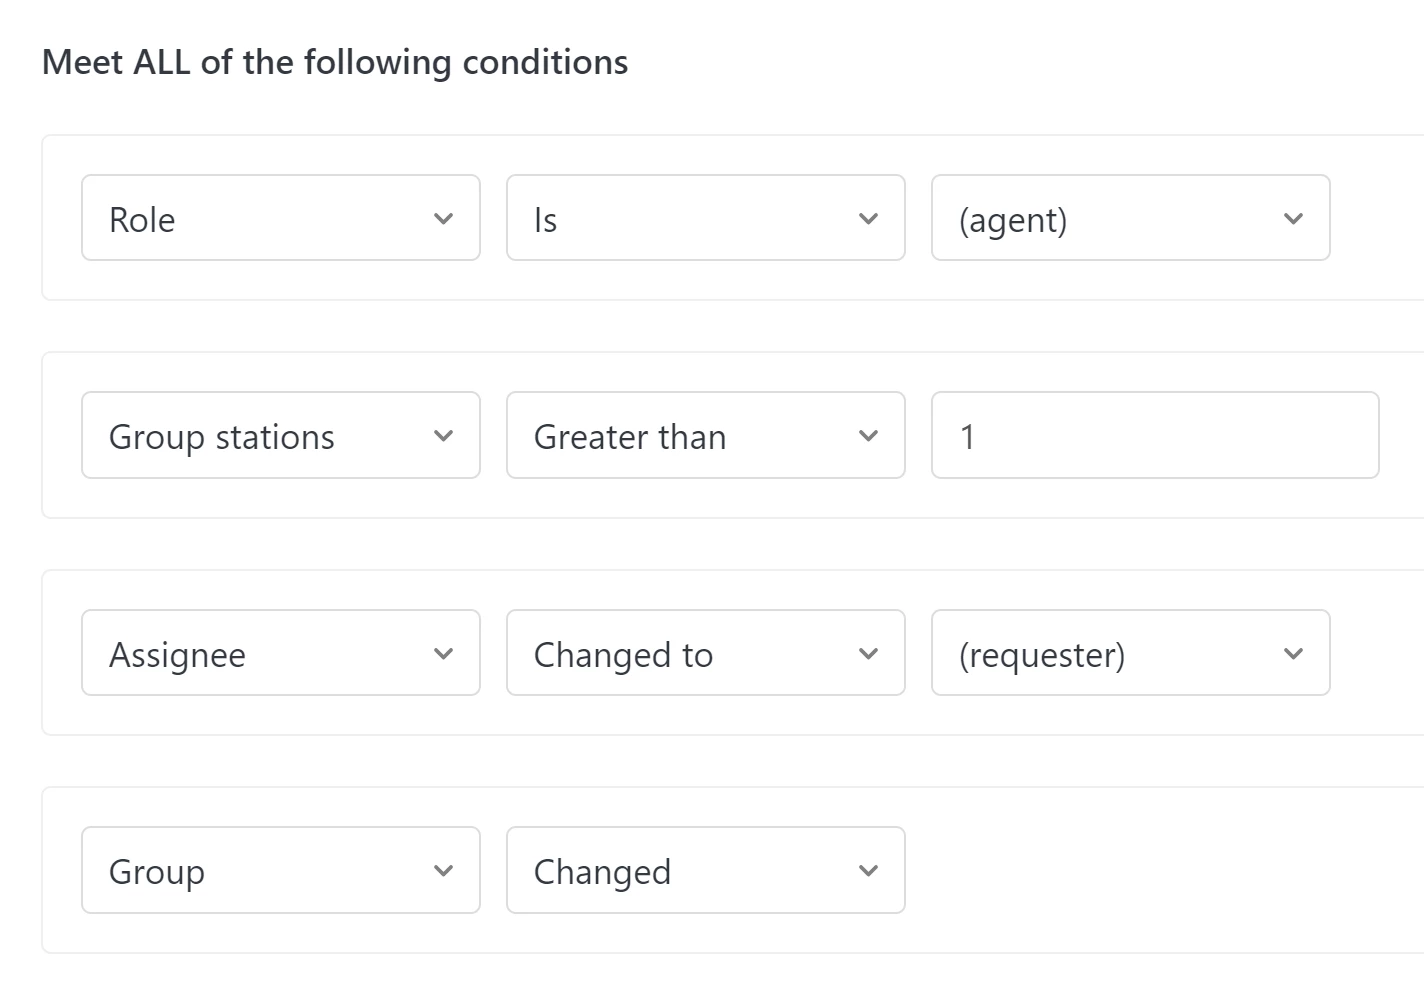Open the 'Is' operator dropdown
This screenshot has width=1424, height=1002.
705,218
